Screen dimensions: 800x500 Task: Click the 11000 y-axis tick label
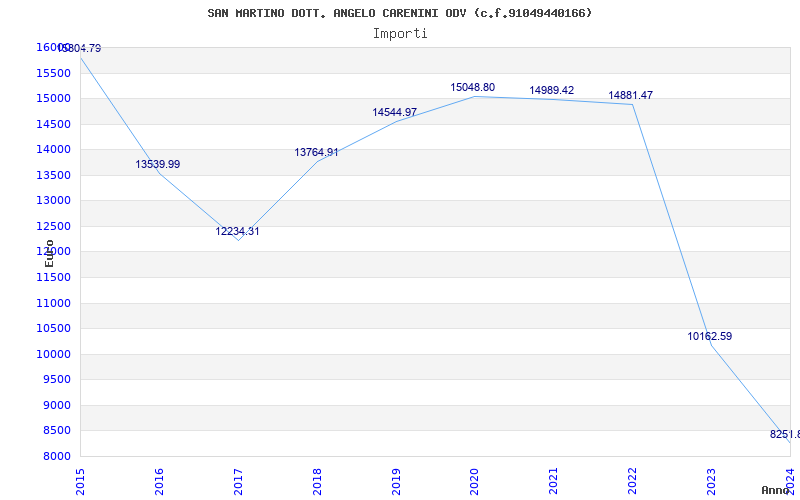(53, 303)
